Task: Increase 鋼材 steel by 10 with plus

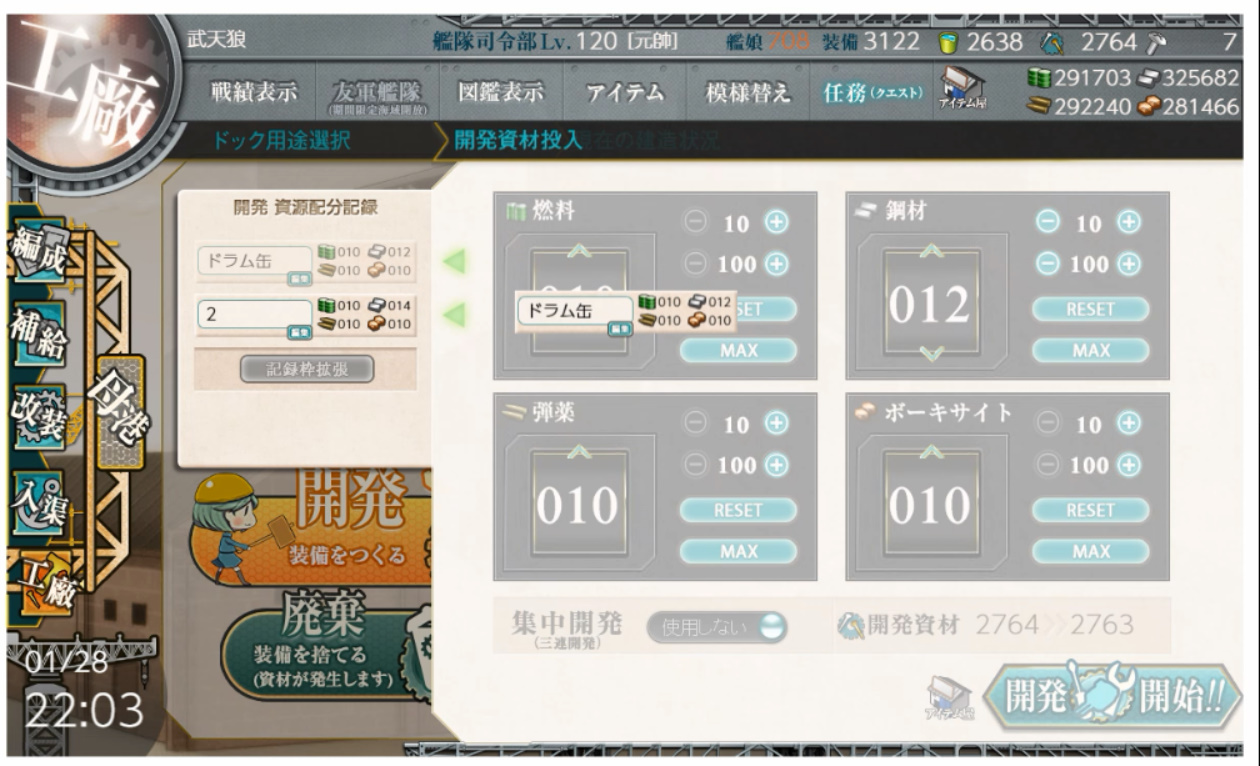Action: (1129, 222)
